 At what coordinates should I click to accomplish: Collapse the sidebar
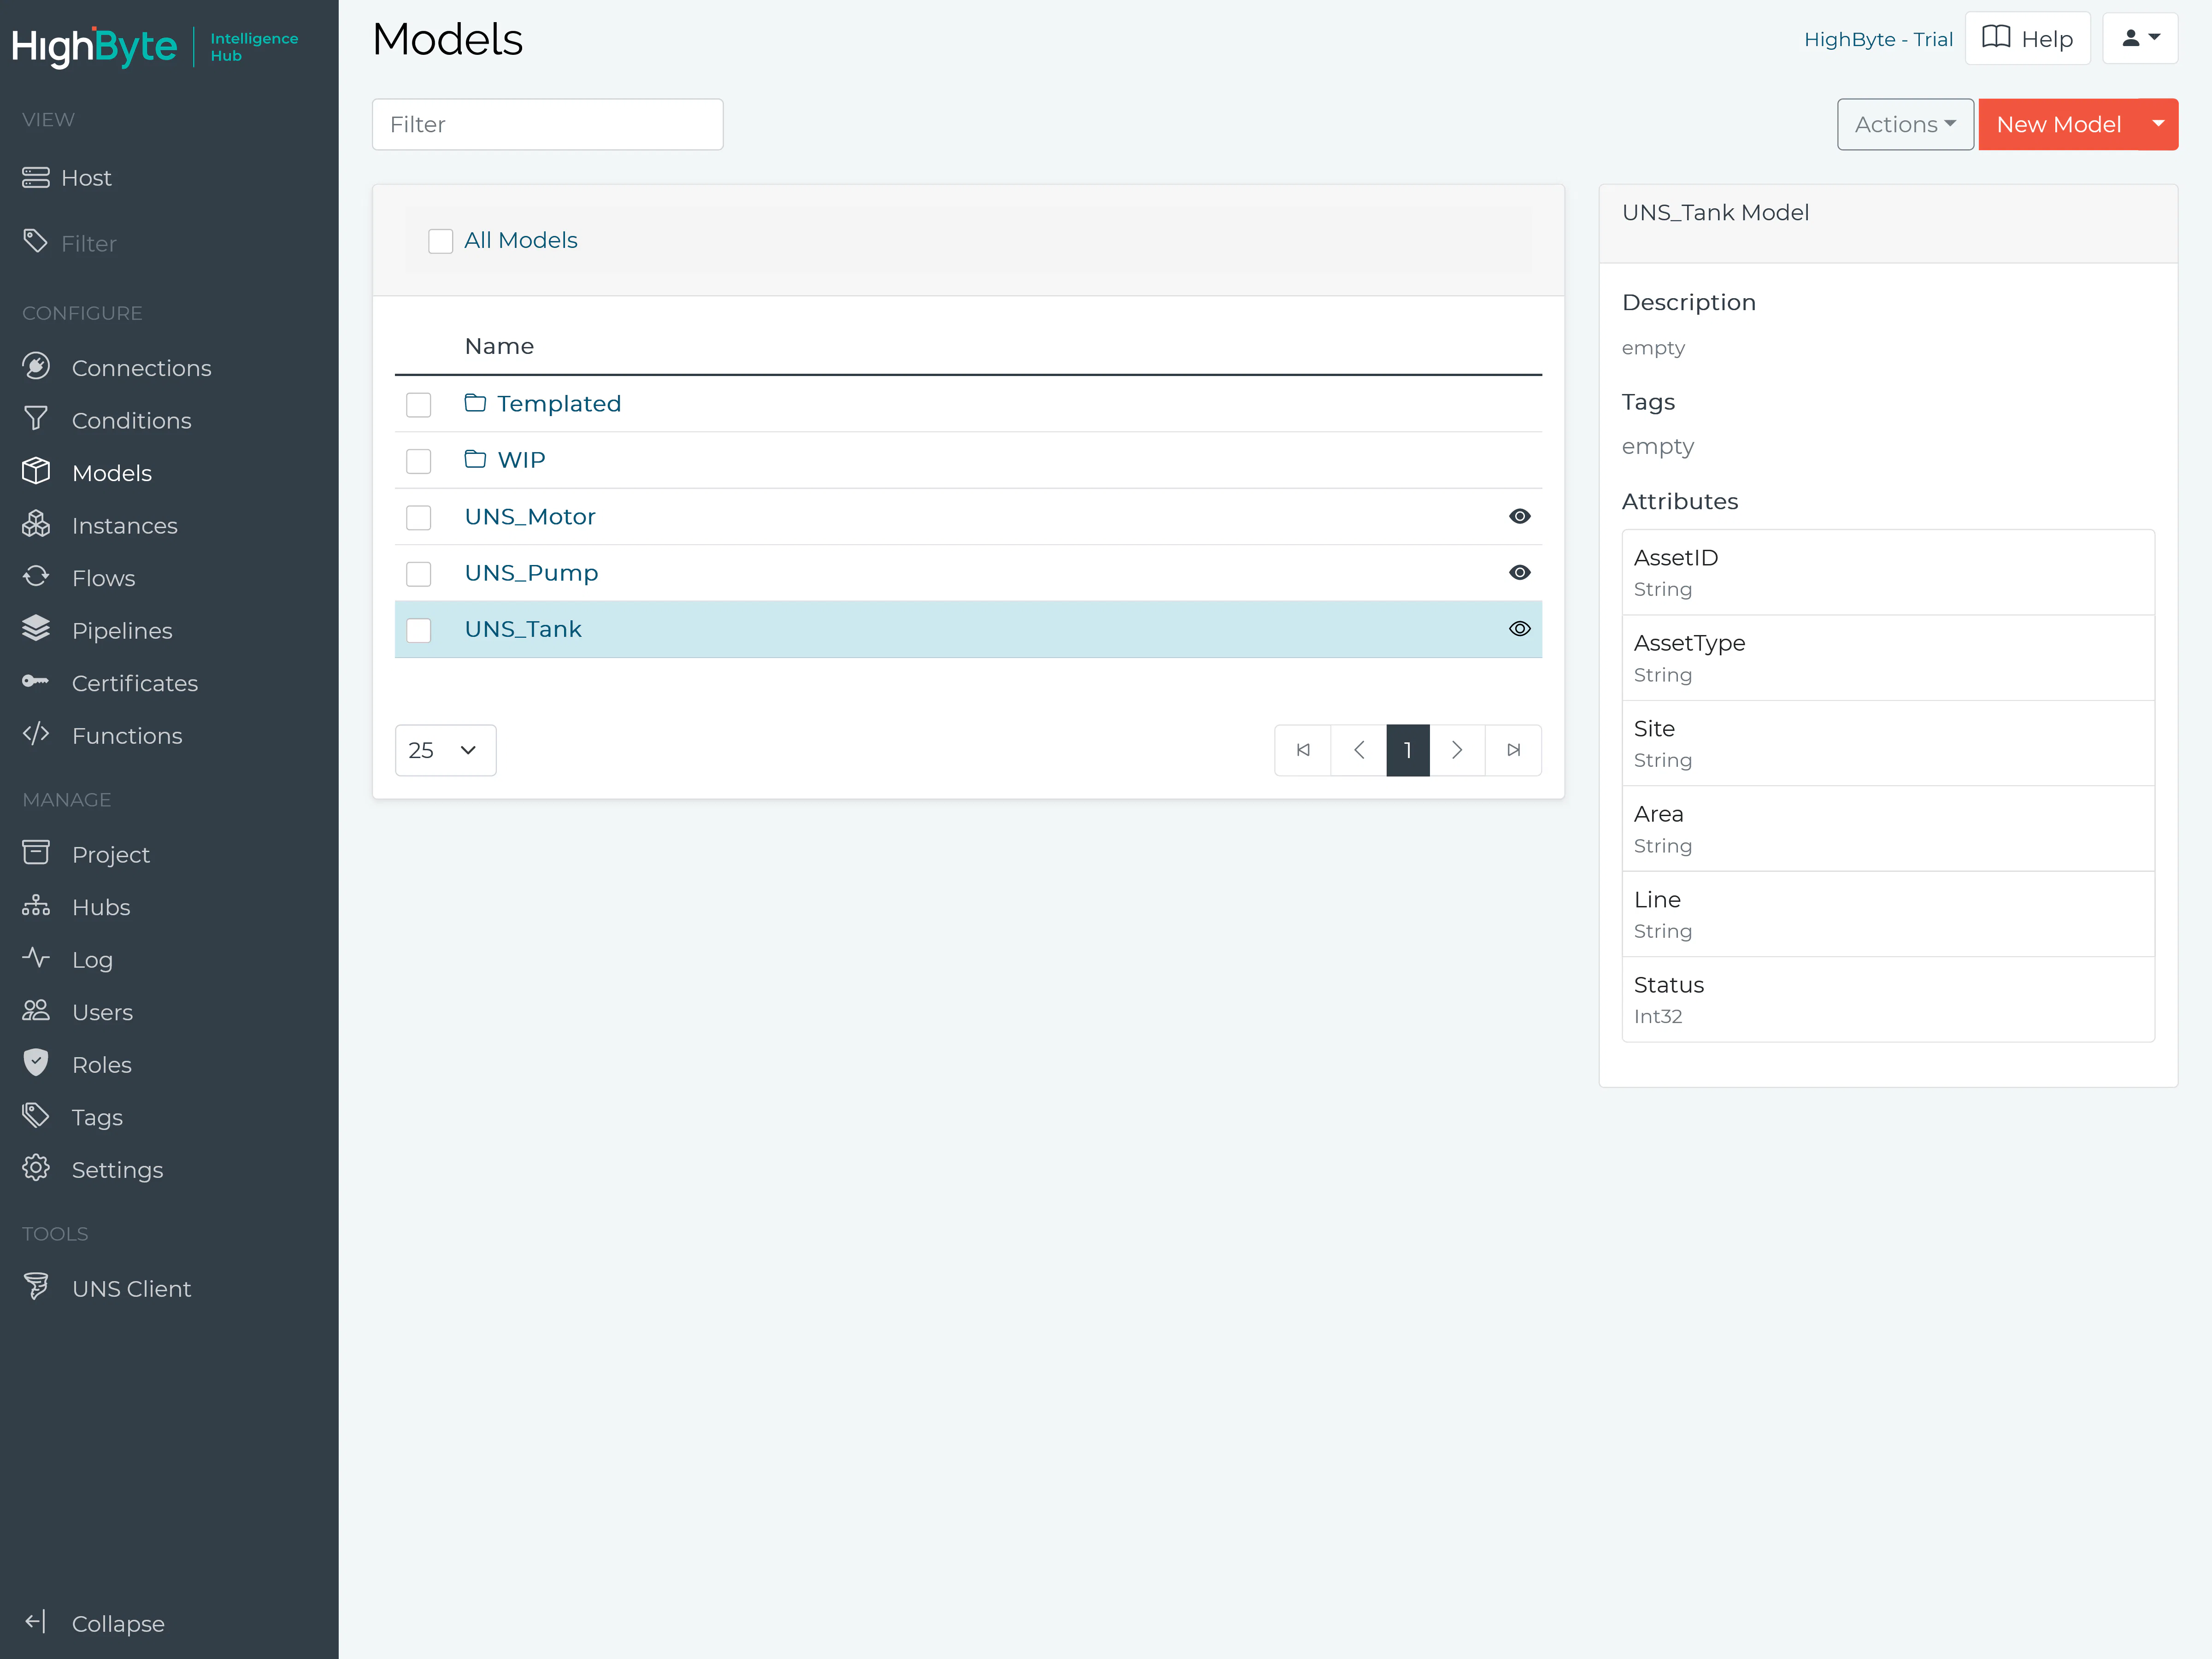(x=94, y=1623)
